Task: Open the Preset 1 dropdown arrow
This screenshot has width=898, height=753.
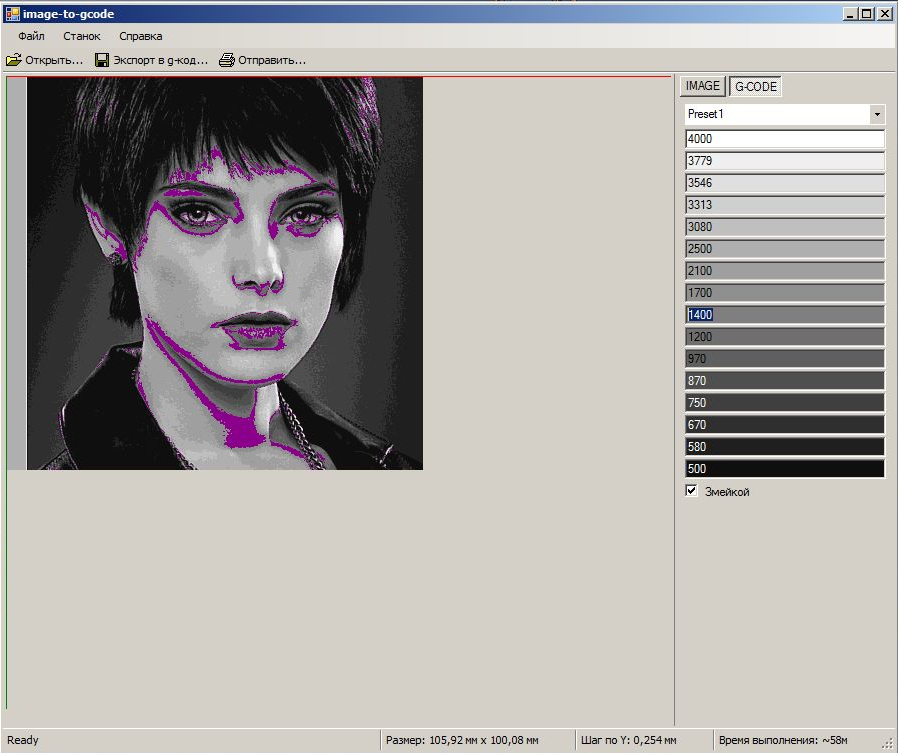Action: click(877, 114)
